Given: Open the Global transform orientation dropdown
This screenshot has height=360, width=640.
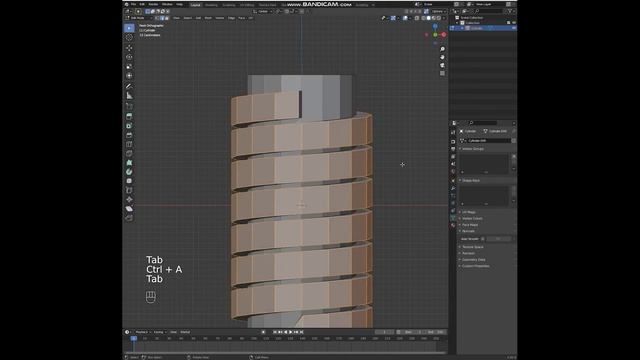Looking at the screenshot, I should (x=262, y=11).
